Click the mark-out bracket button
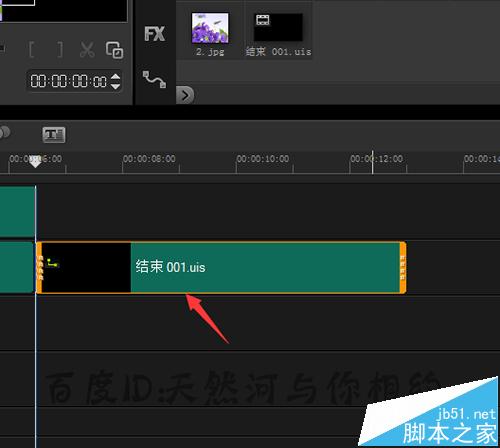The width and height of the screenshot is (500, 448). pyautogui.click(x=59, y=50)
